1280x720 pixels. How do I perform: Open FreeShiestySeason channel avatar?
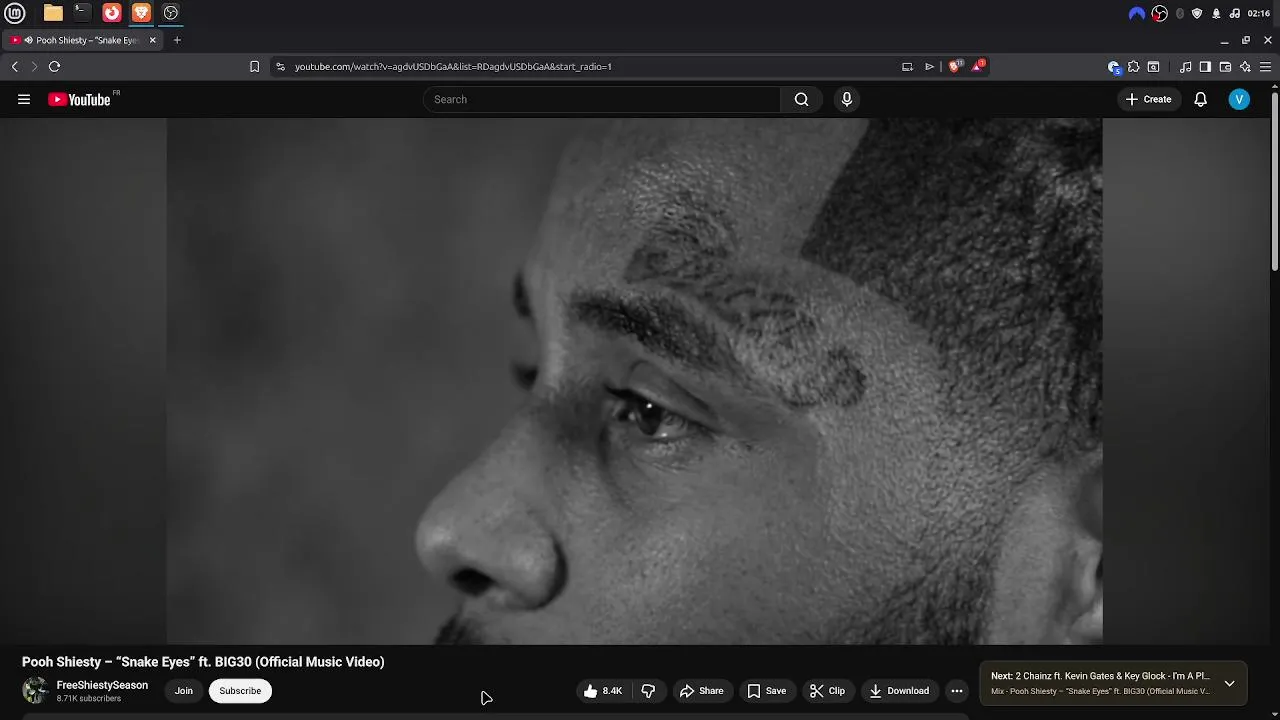point(35,691)
